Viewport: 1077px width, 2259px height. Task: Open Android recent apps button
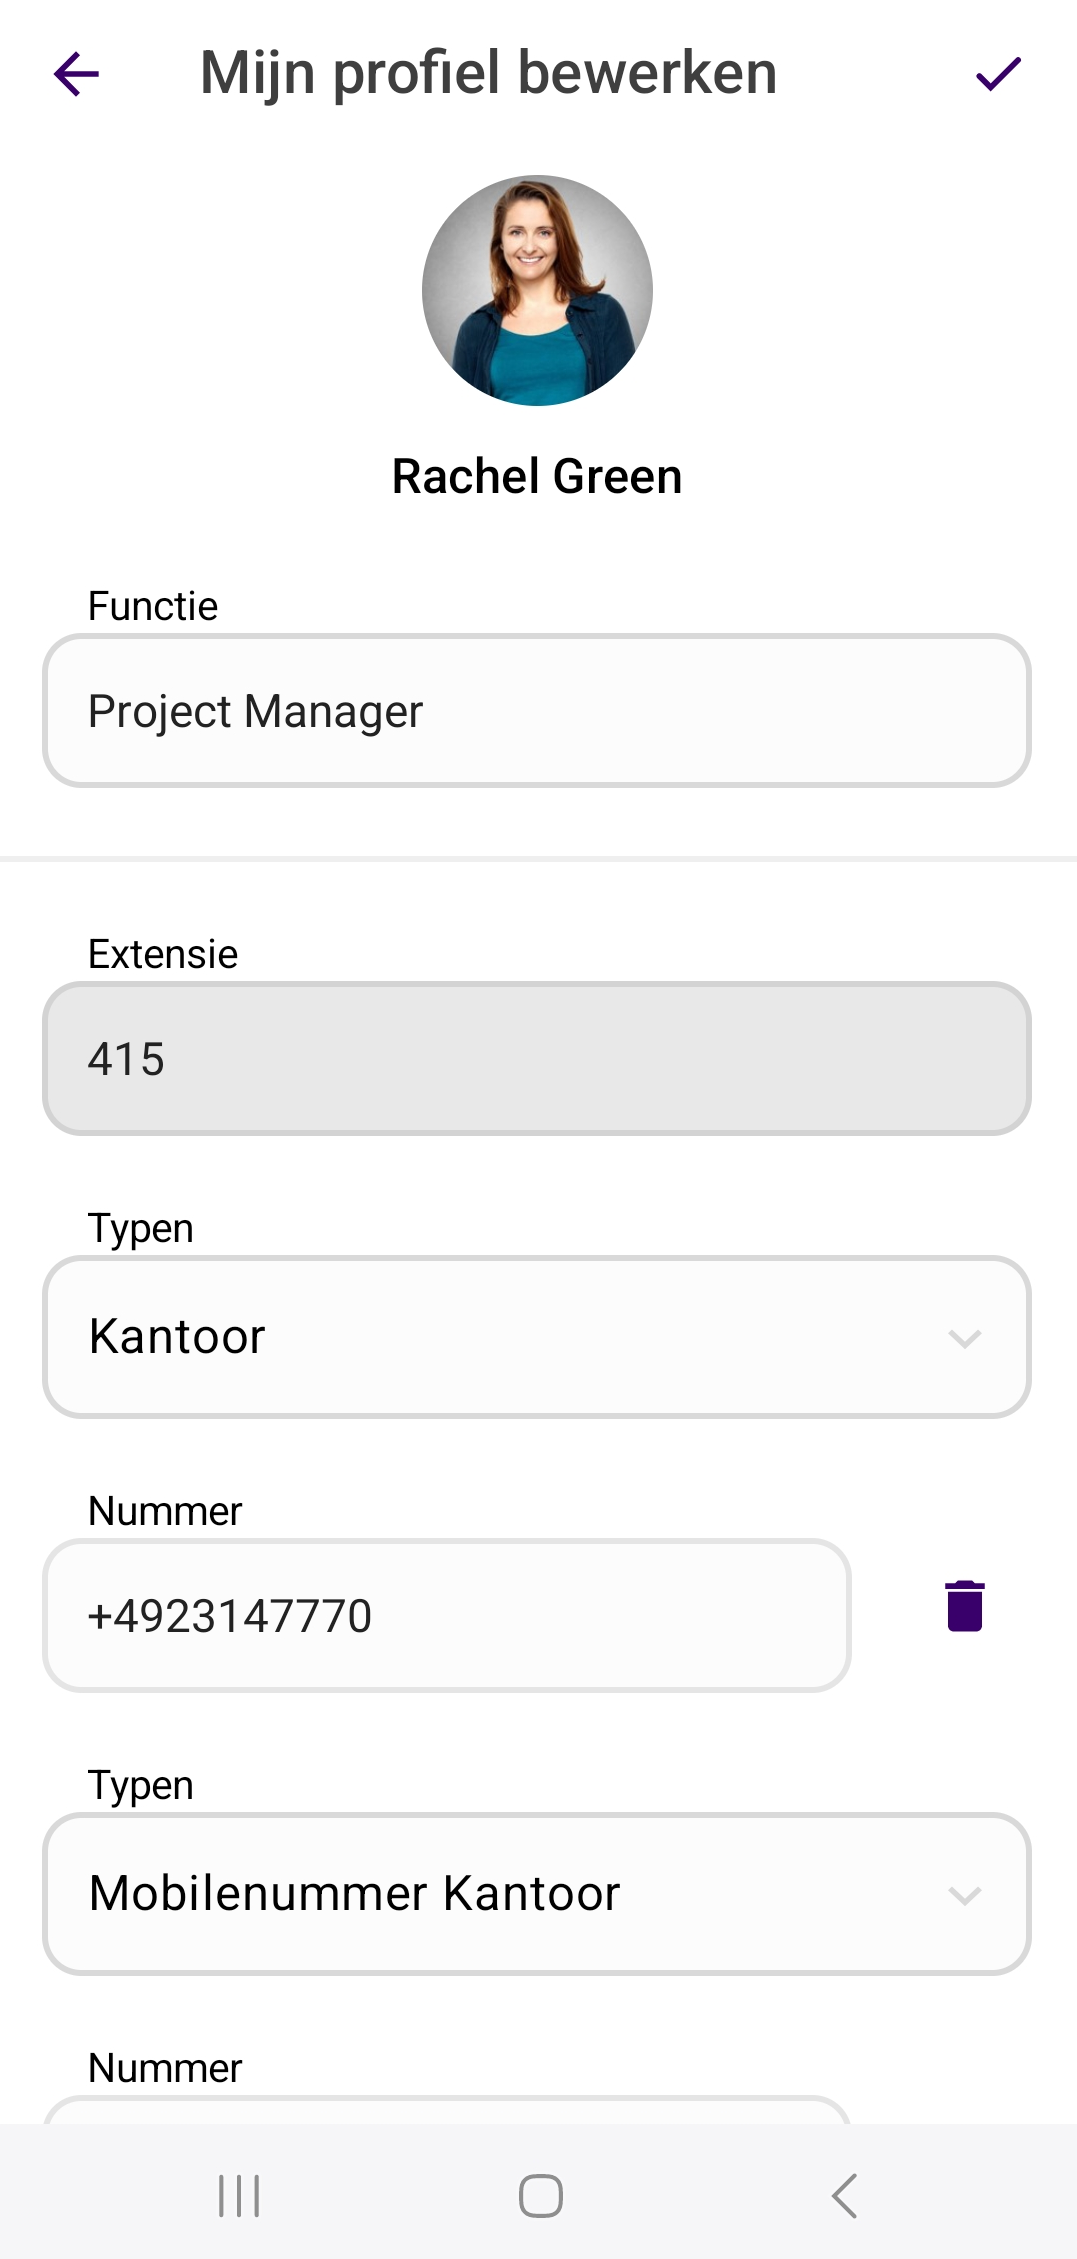(239, 2196)
